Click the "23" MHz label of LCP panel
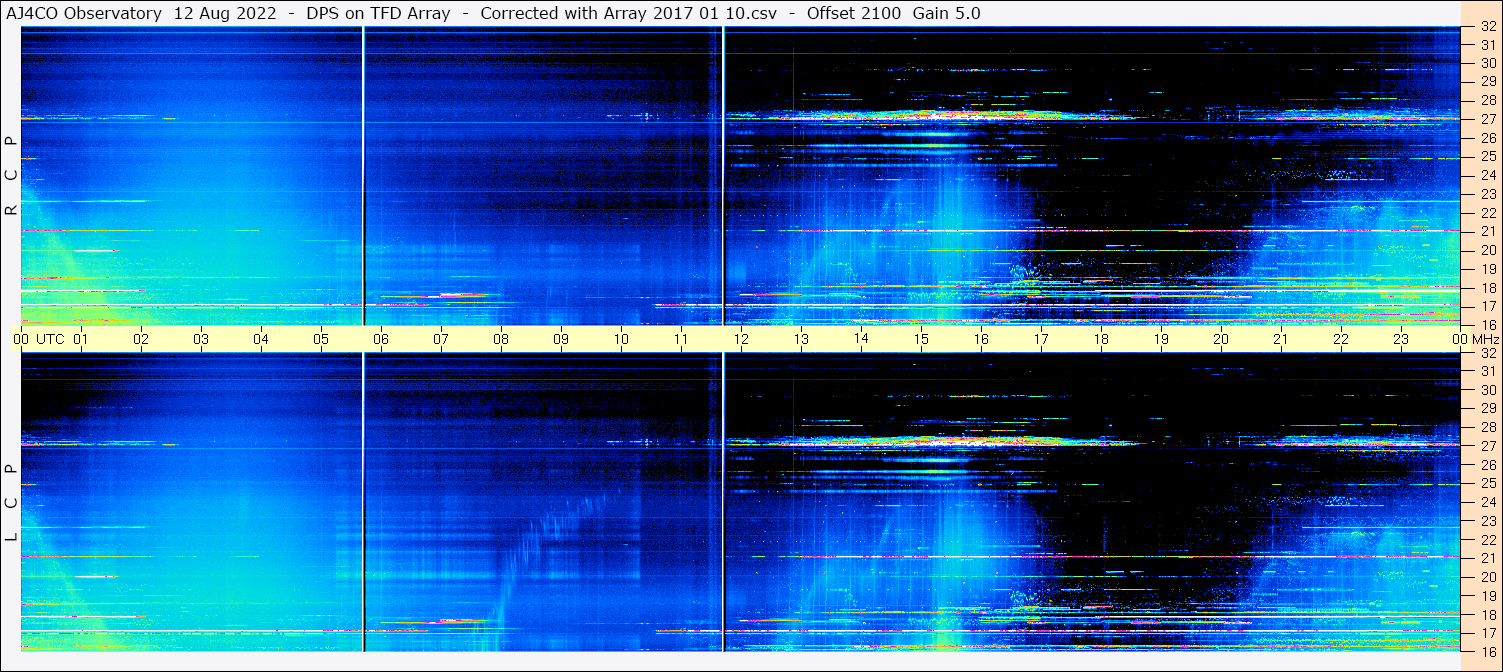 pos(1488,521)
